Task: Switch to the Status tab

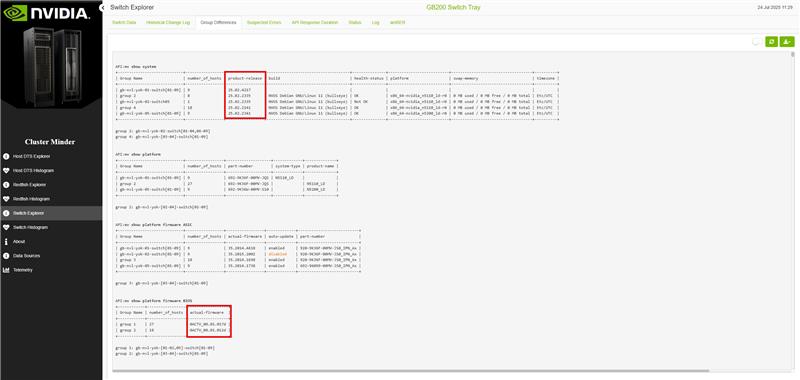Action: [355, 23]
